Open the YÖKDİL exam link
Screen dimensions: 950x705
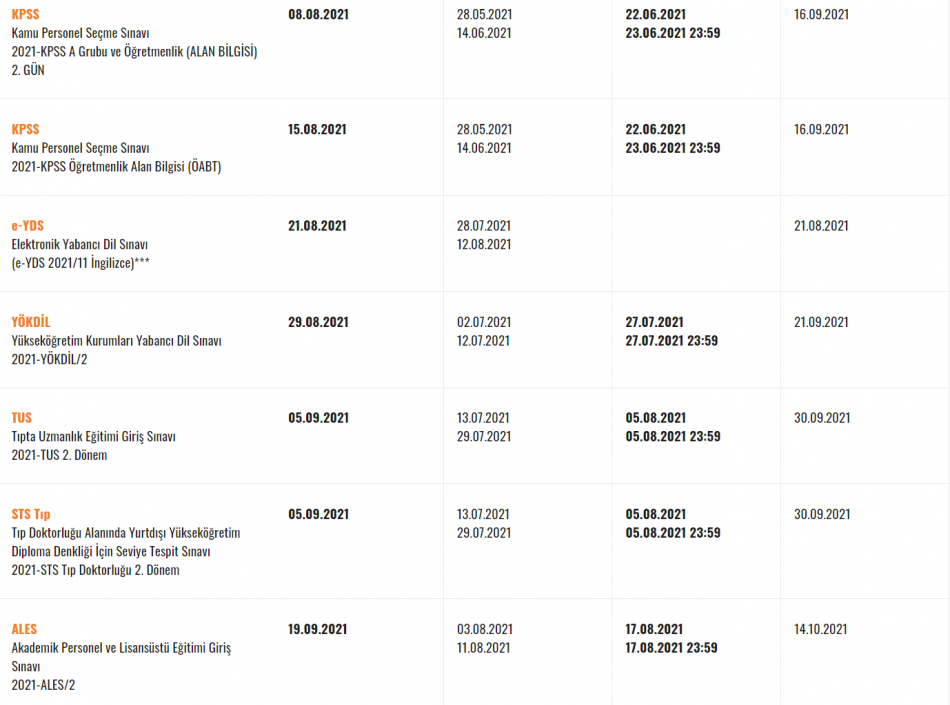(x=31, y=322)
